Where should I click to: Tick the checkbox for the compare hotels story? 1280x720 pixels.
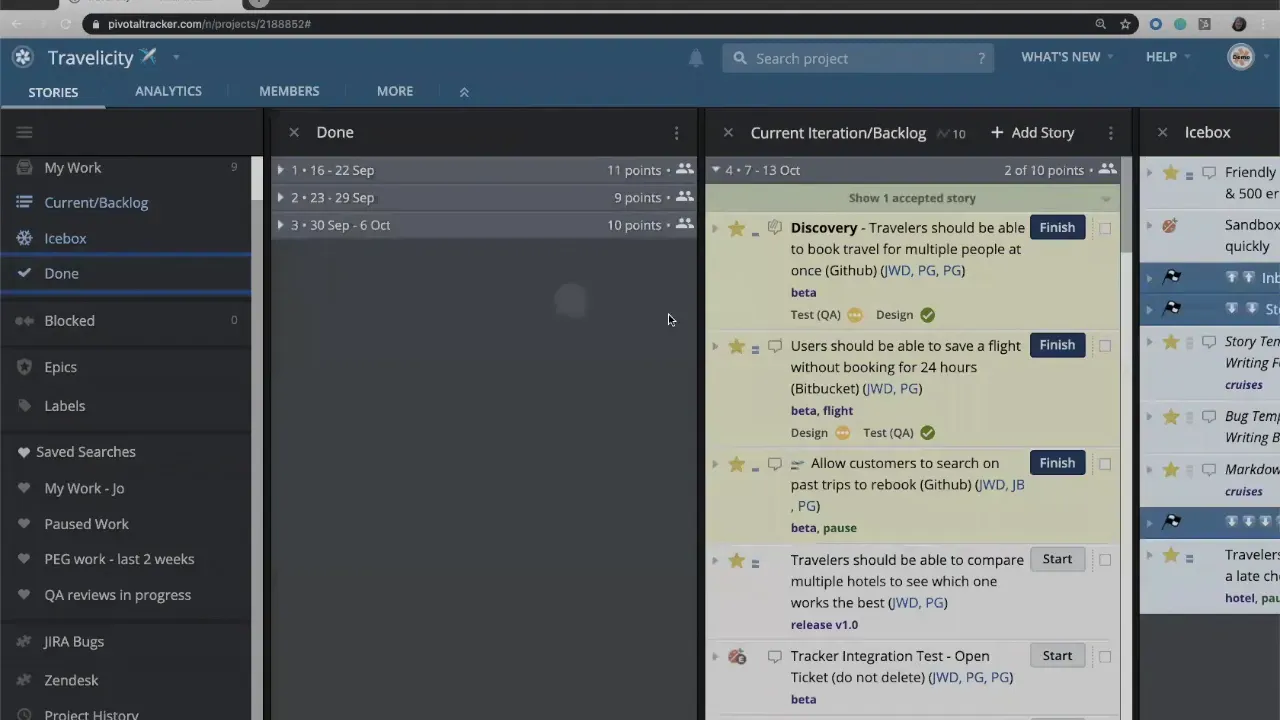pos(1105,560)
